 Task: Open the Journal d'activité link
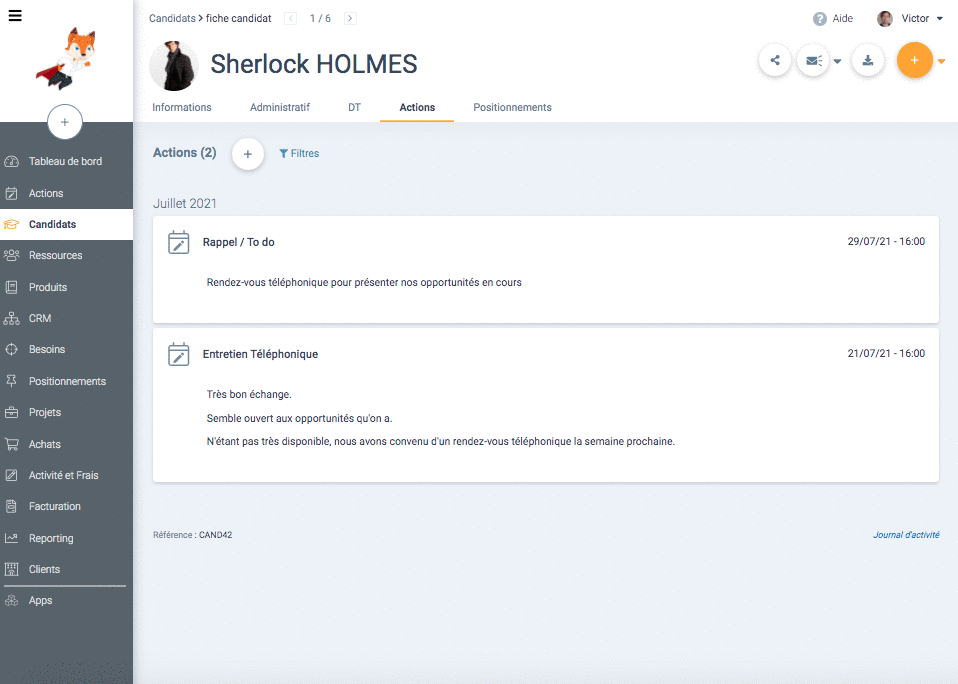click(906, 535)
